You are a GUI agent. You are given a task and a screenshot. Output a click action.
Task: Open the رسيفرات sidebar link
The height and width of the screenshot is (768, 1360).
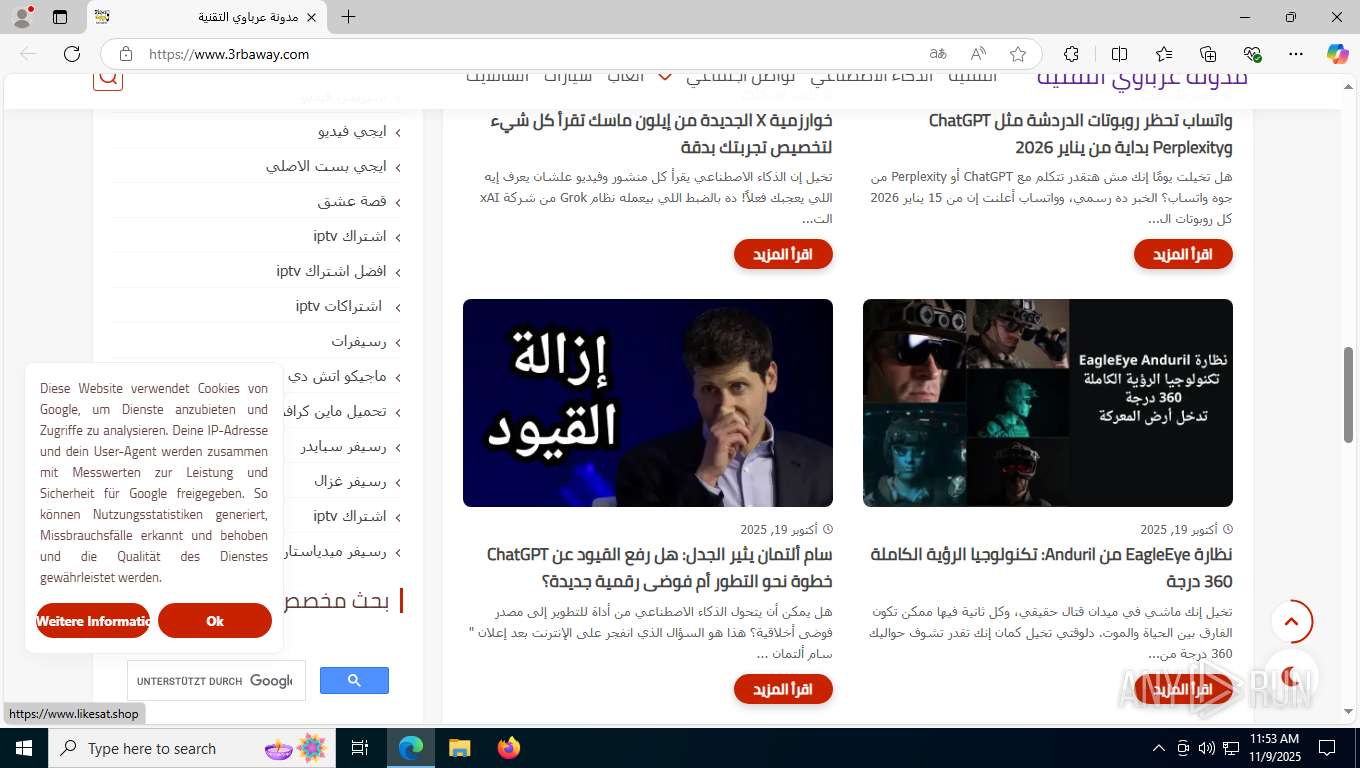(359, 341)
